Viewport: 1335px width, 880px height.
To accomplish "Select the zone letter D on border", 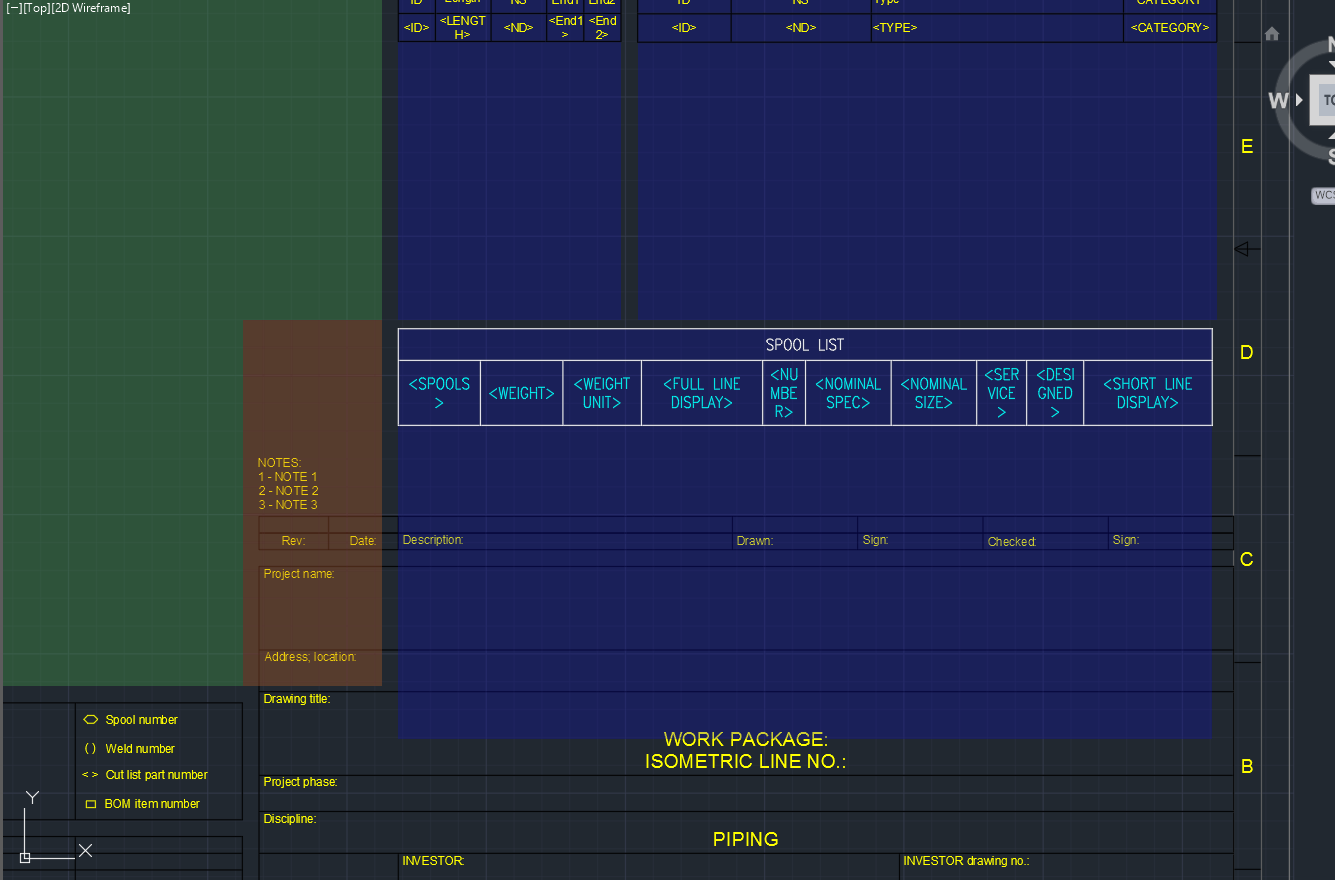I will tap(1247, 353).
